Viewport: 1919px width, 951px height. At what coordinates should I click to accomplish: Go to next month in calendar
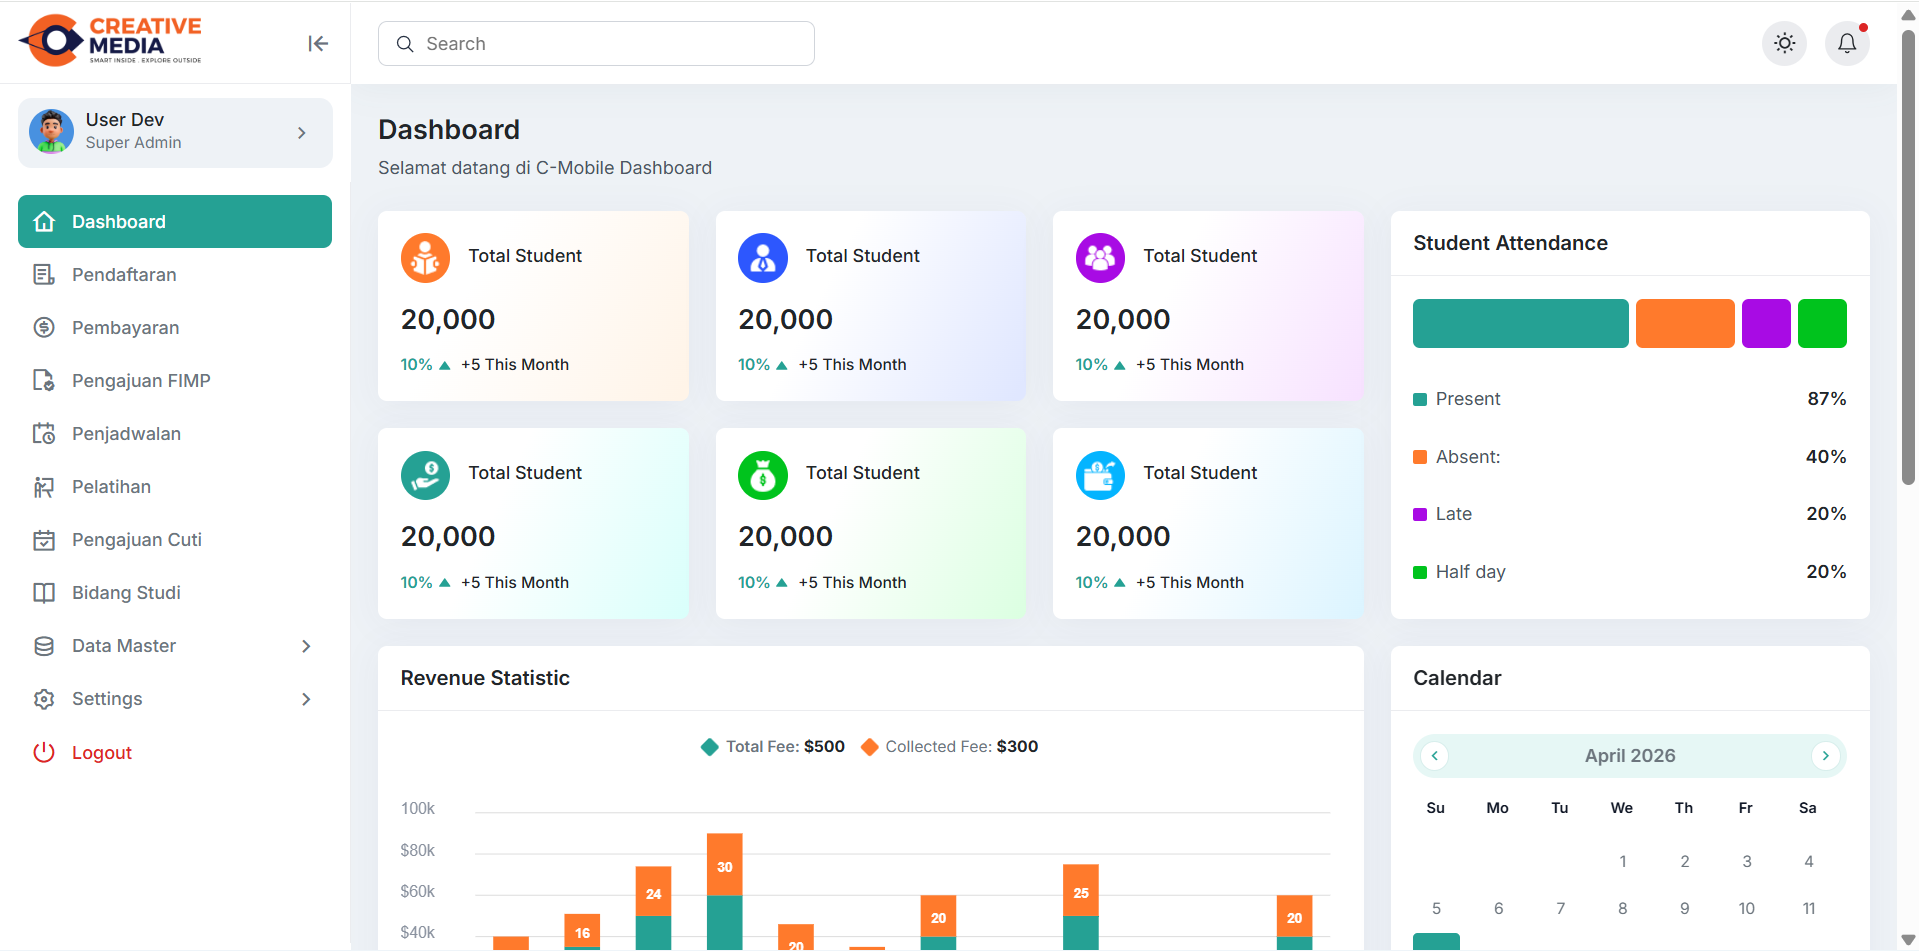pyautogui.click(x=1826, y=755)
